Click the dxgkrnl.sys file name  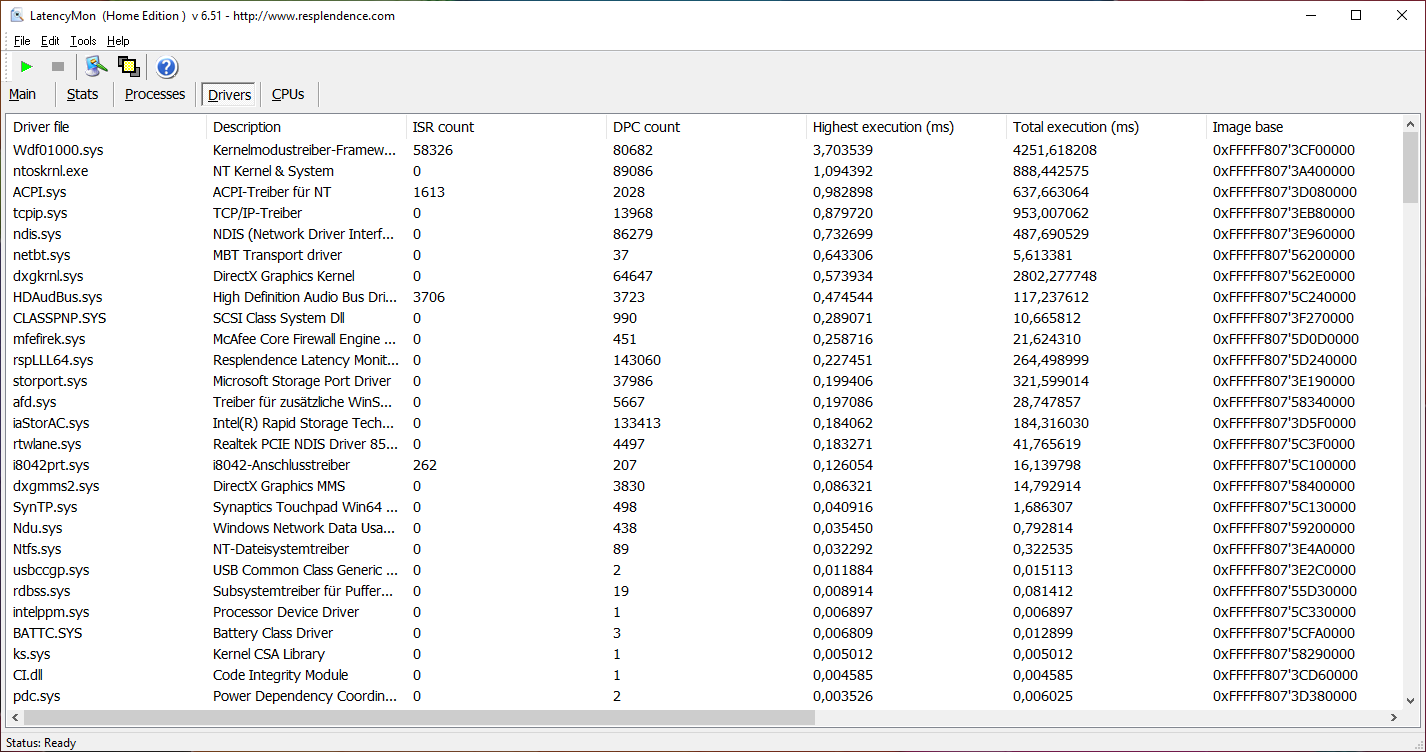click(48, 276)
